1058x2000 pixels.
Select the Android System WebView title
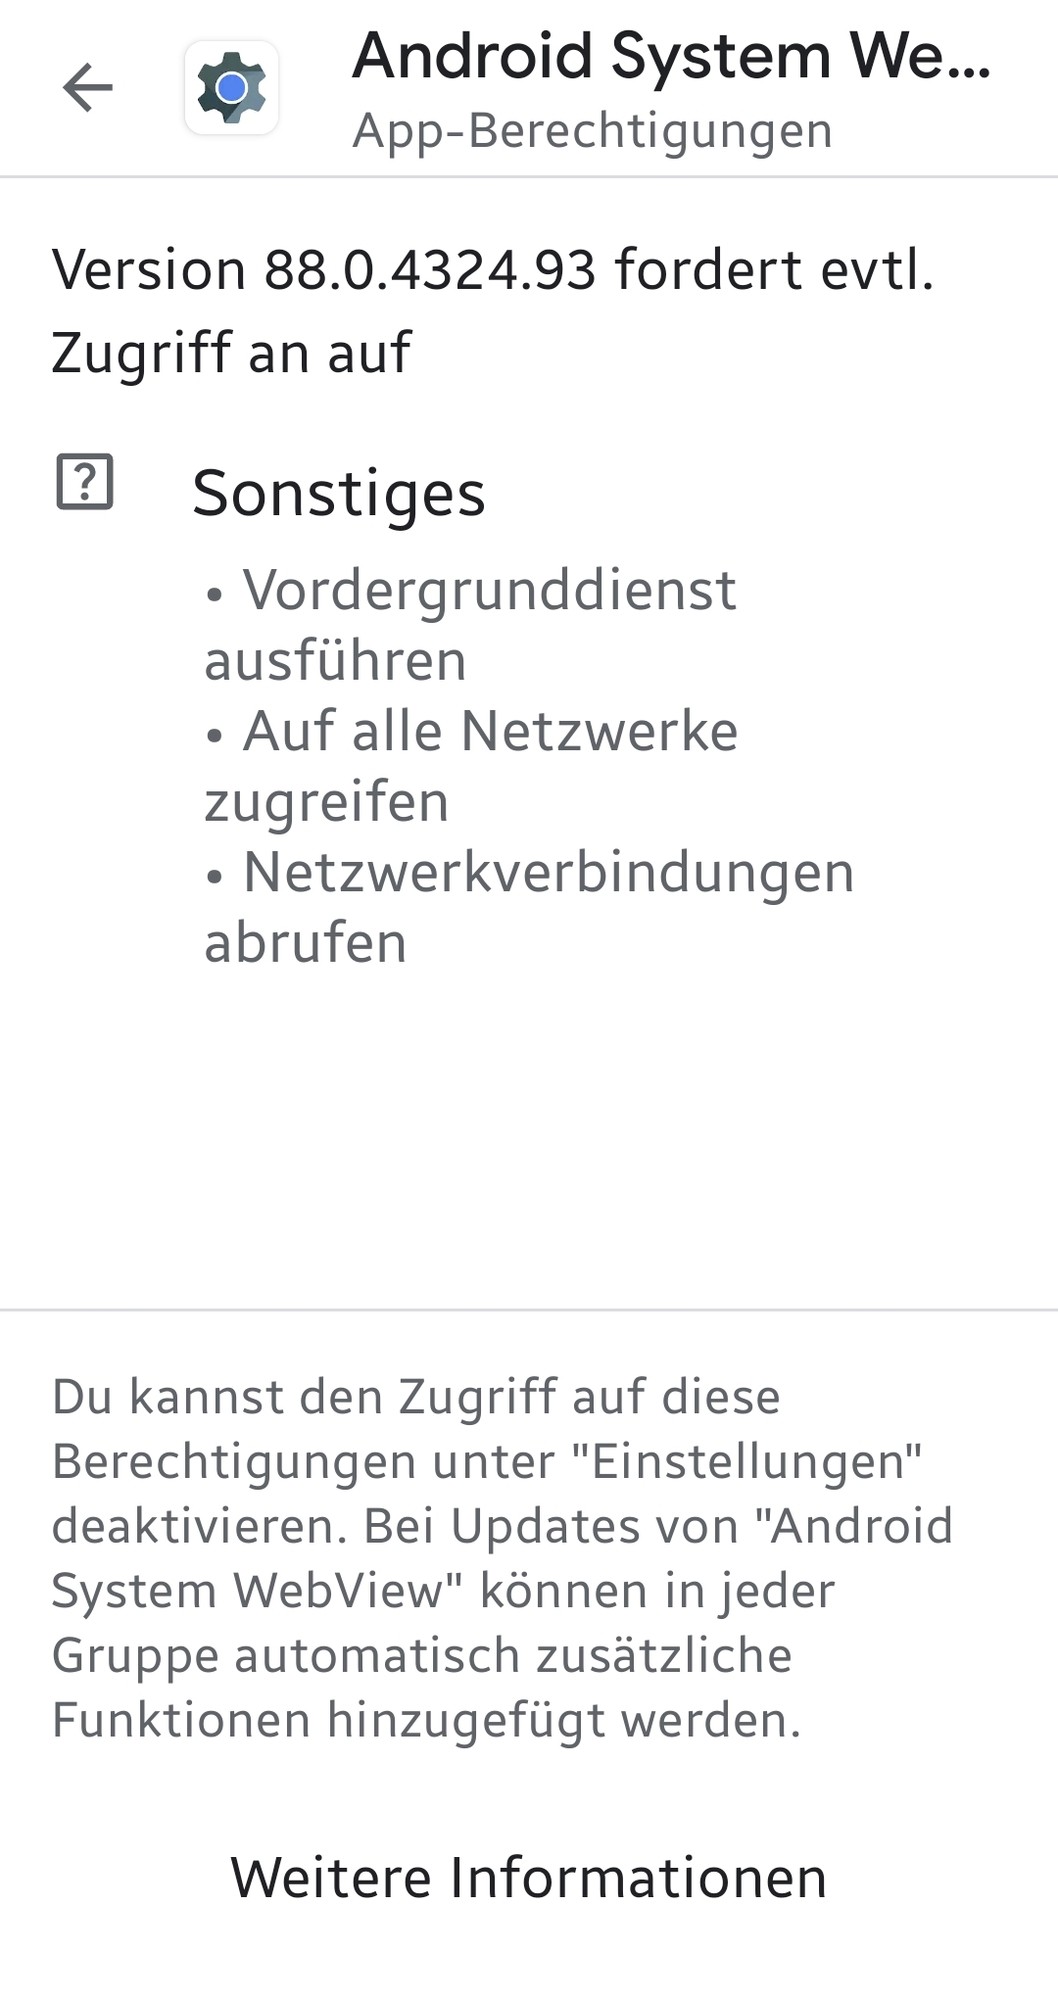[x=671, y=56]
